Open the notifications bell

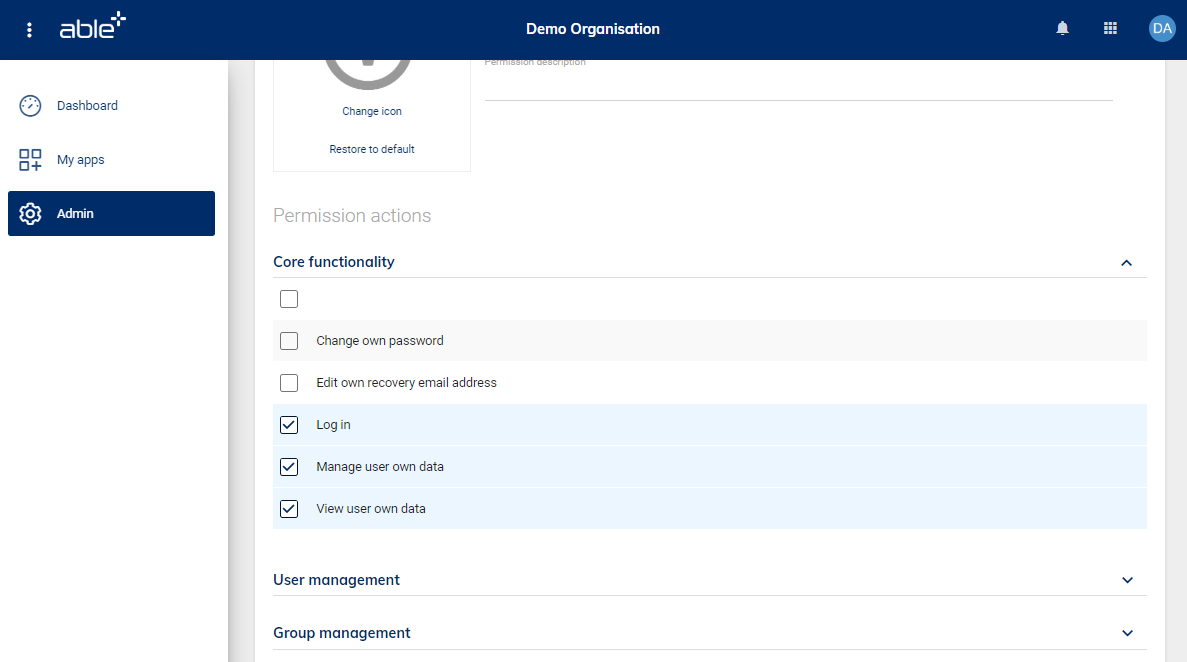click(x=1062, y=29)
